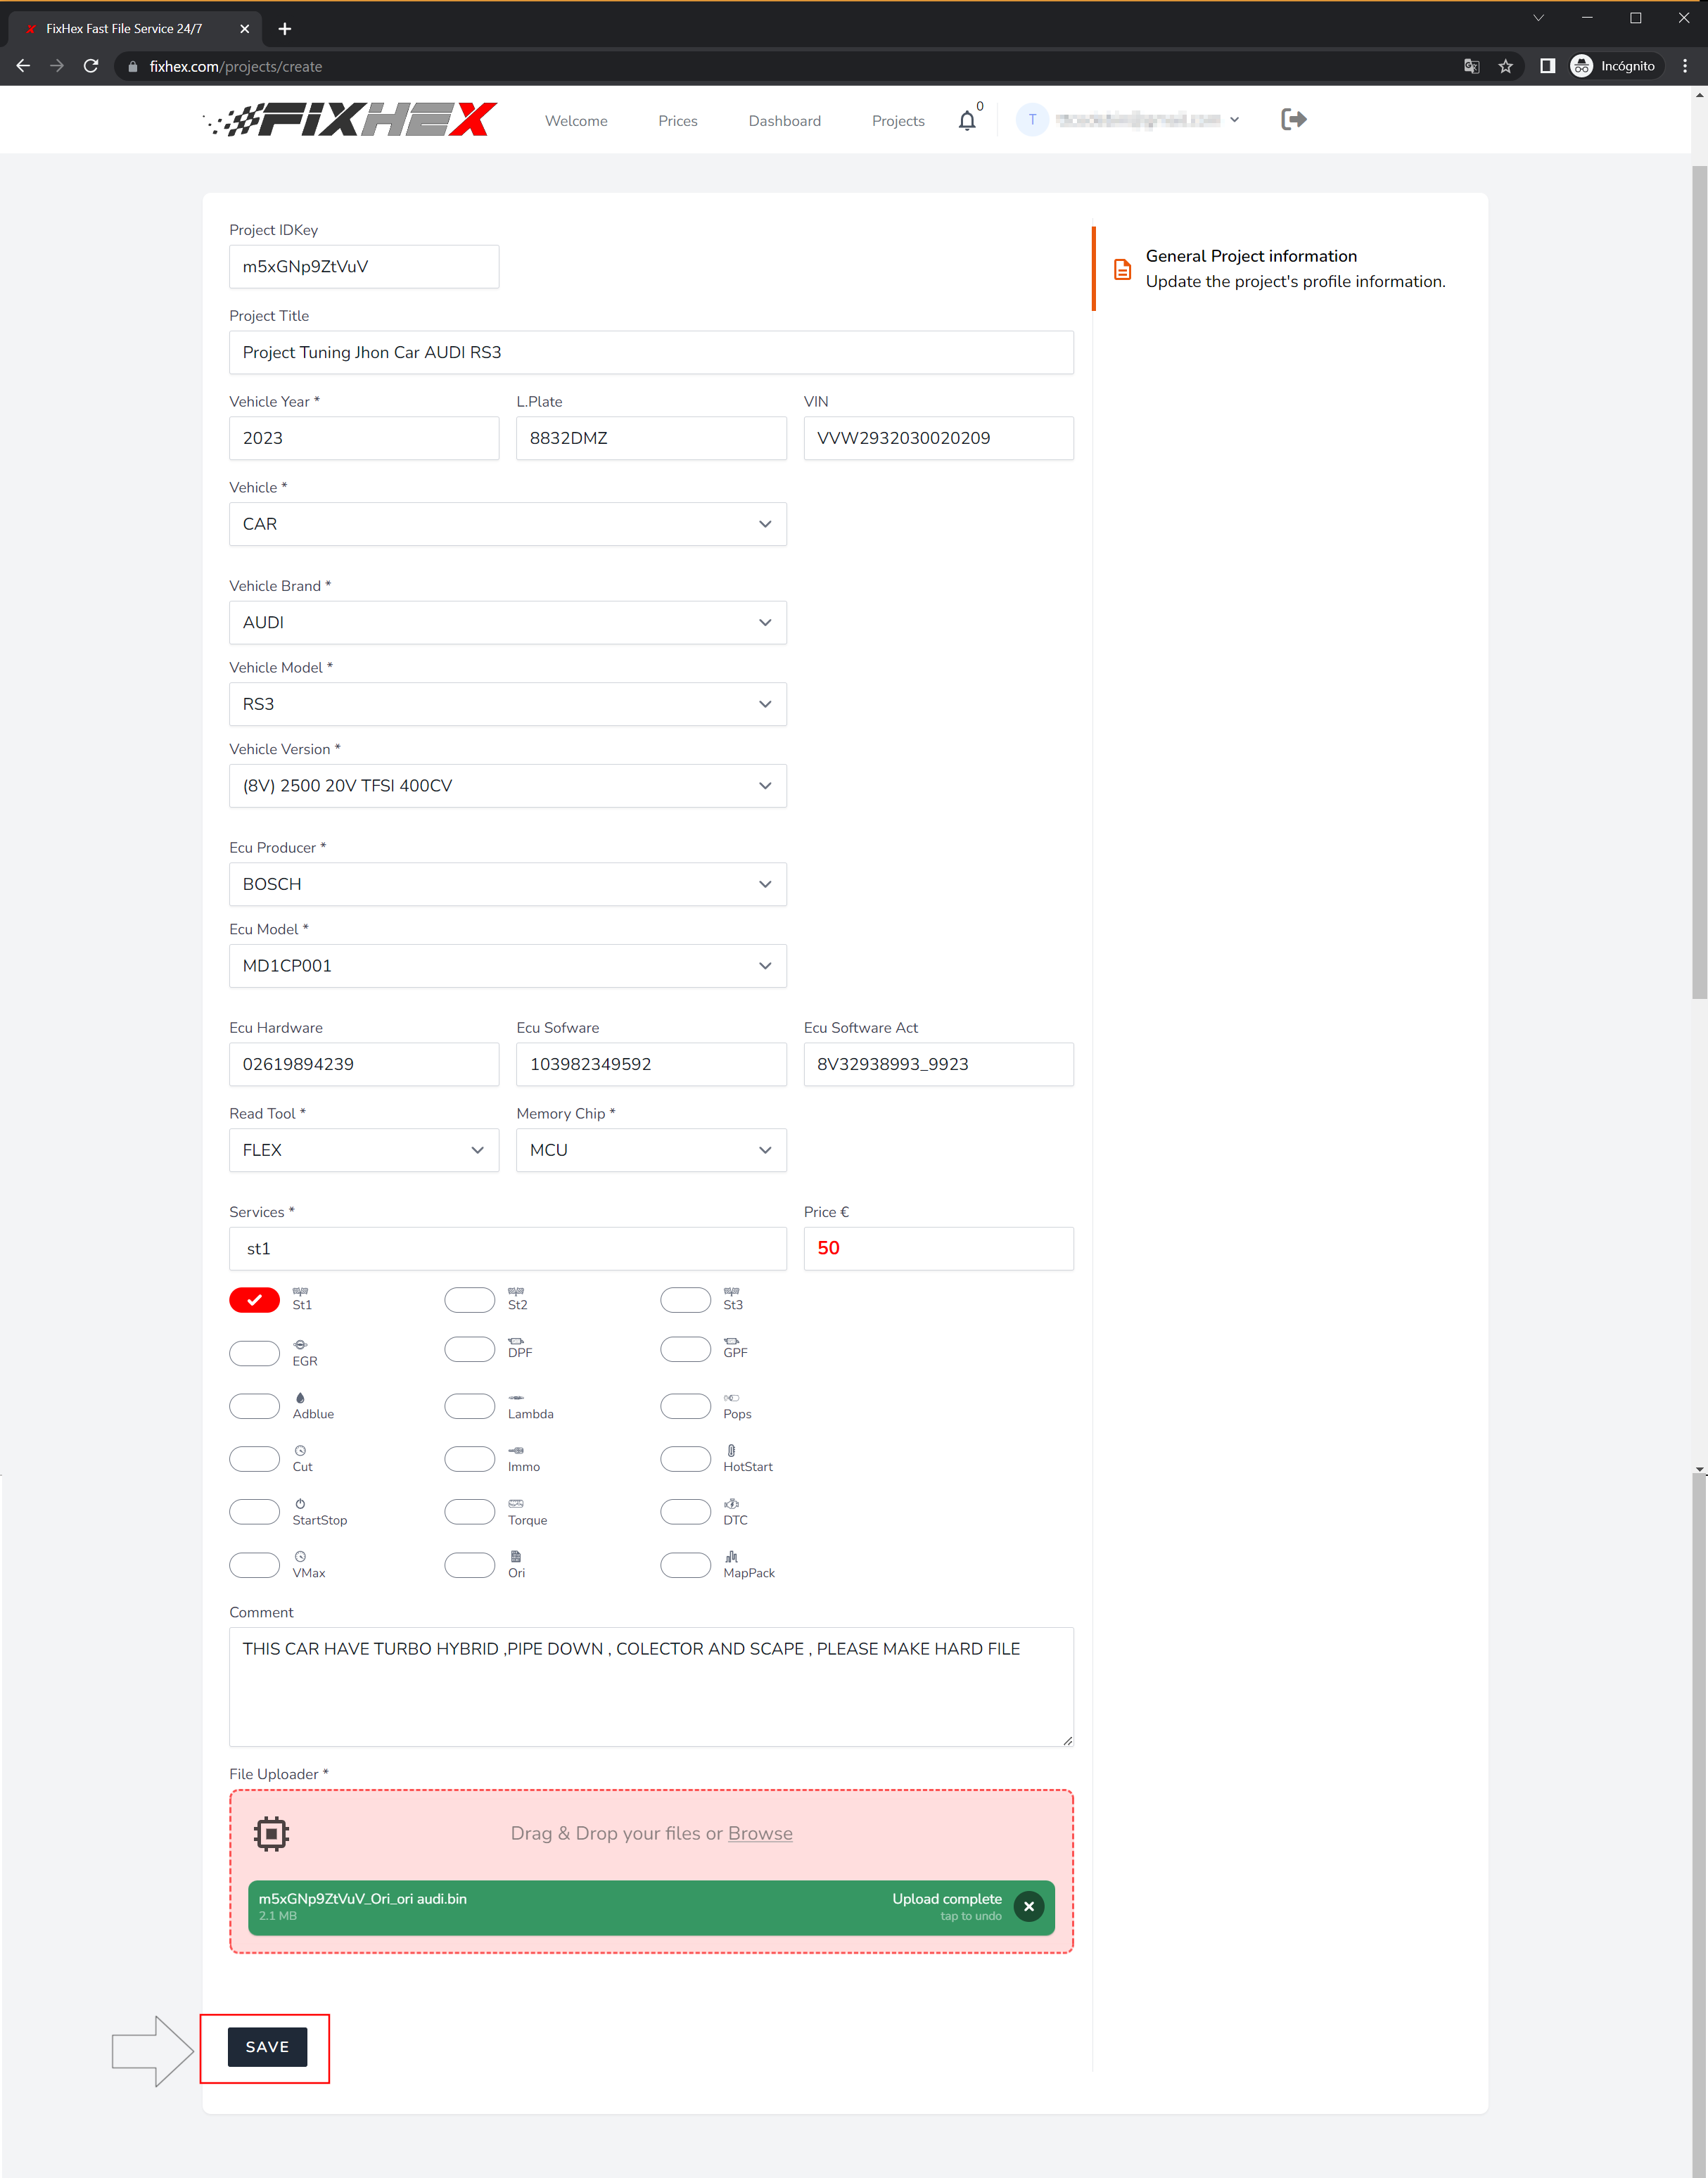Click the L.Plate input field
Image resolution: width=1708 pixels, height=2178 pixels.
pyautogui.click(x=651, y=438)
